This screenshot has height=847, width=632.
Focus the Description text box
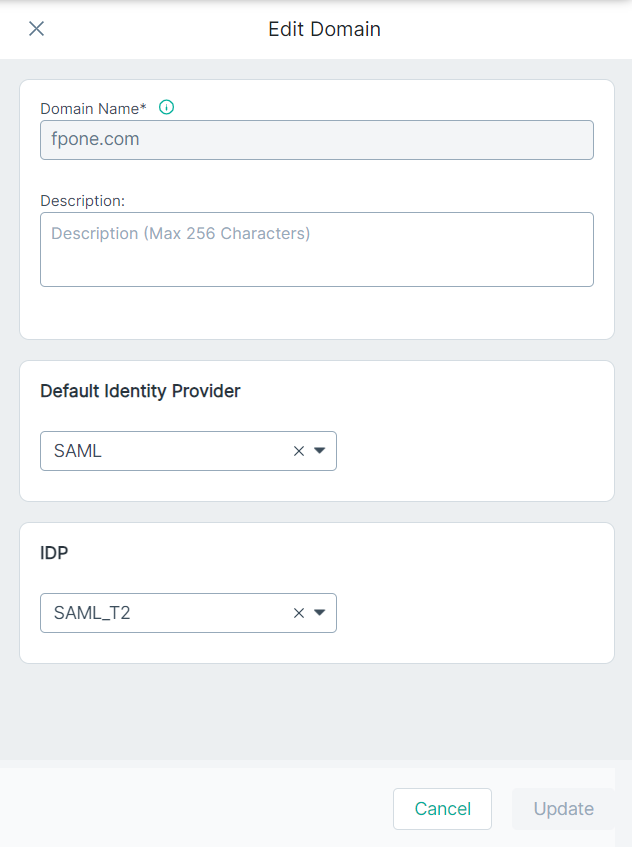pyautogui.click(x=317, y=250)
